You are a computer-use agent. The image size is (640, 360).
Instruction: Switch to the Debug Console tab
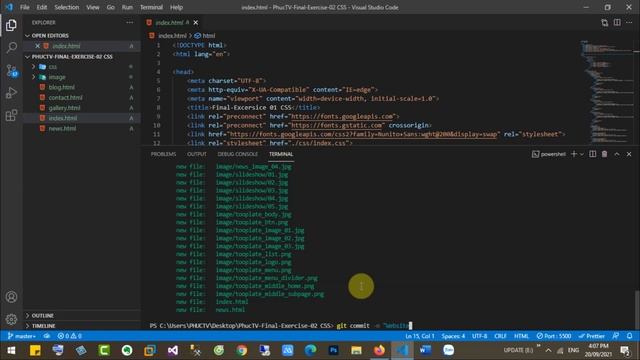click(238, 154)
